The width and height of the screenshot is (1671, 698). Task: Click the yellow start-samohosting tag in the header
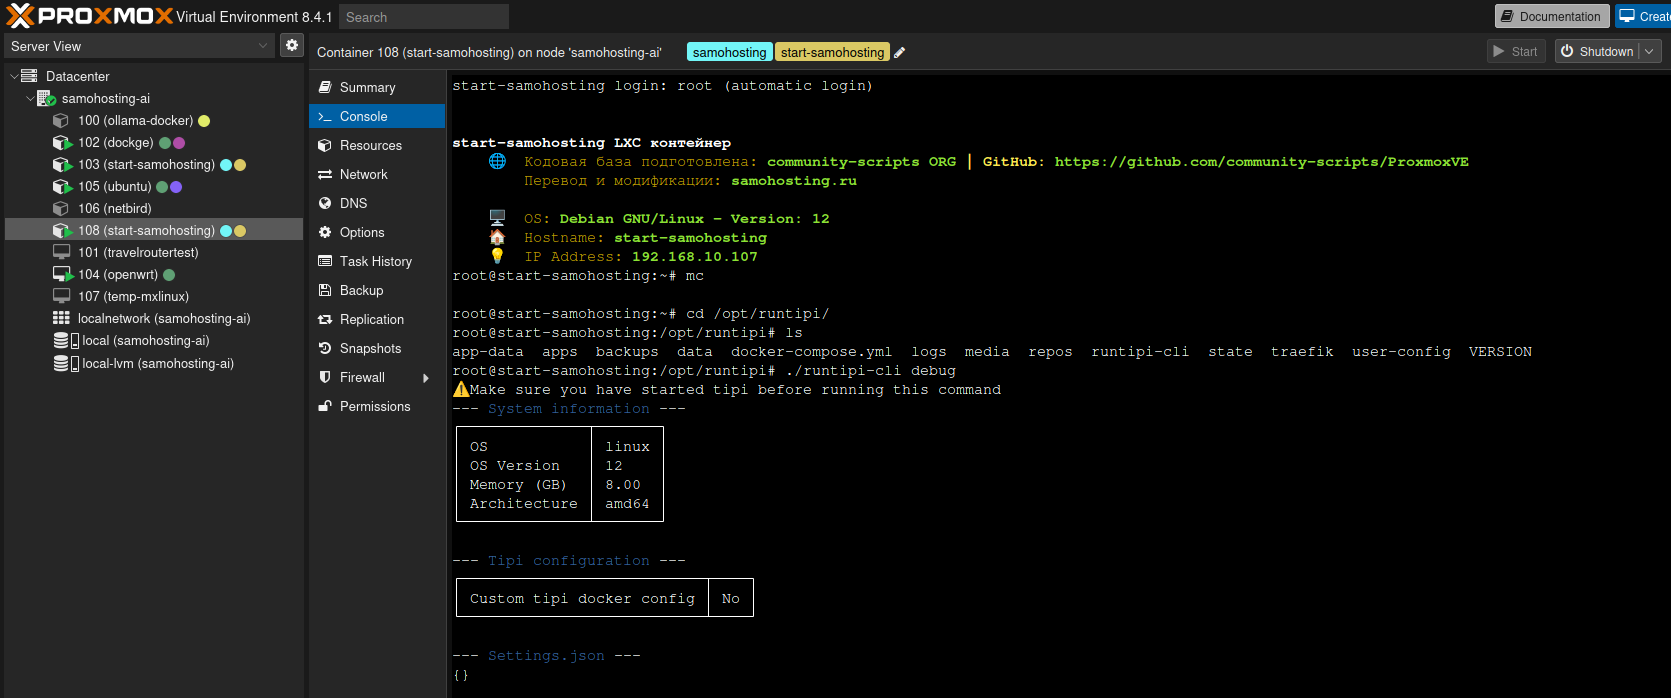832,52
